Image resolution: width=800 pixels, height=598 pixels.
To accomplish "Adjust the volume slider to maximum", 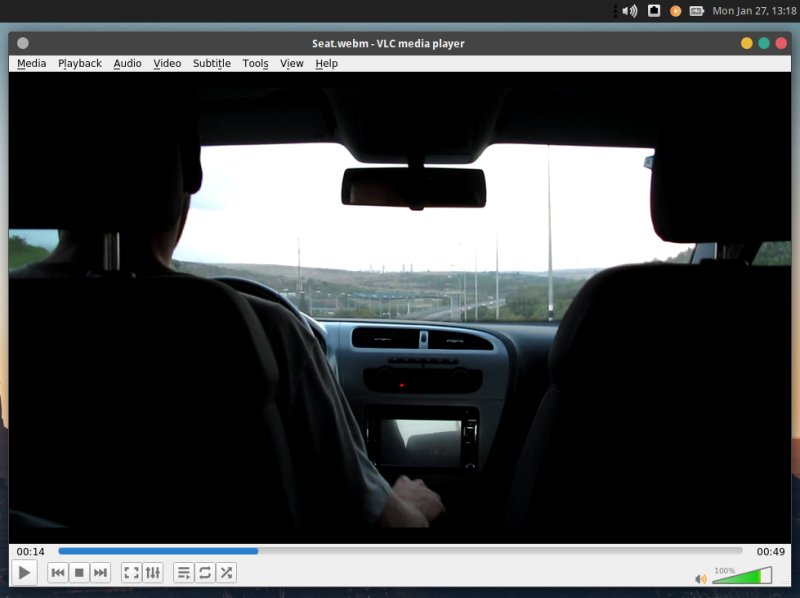I will click(x=768, y=577).
